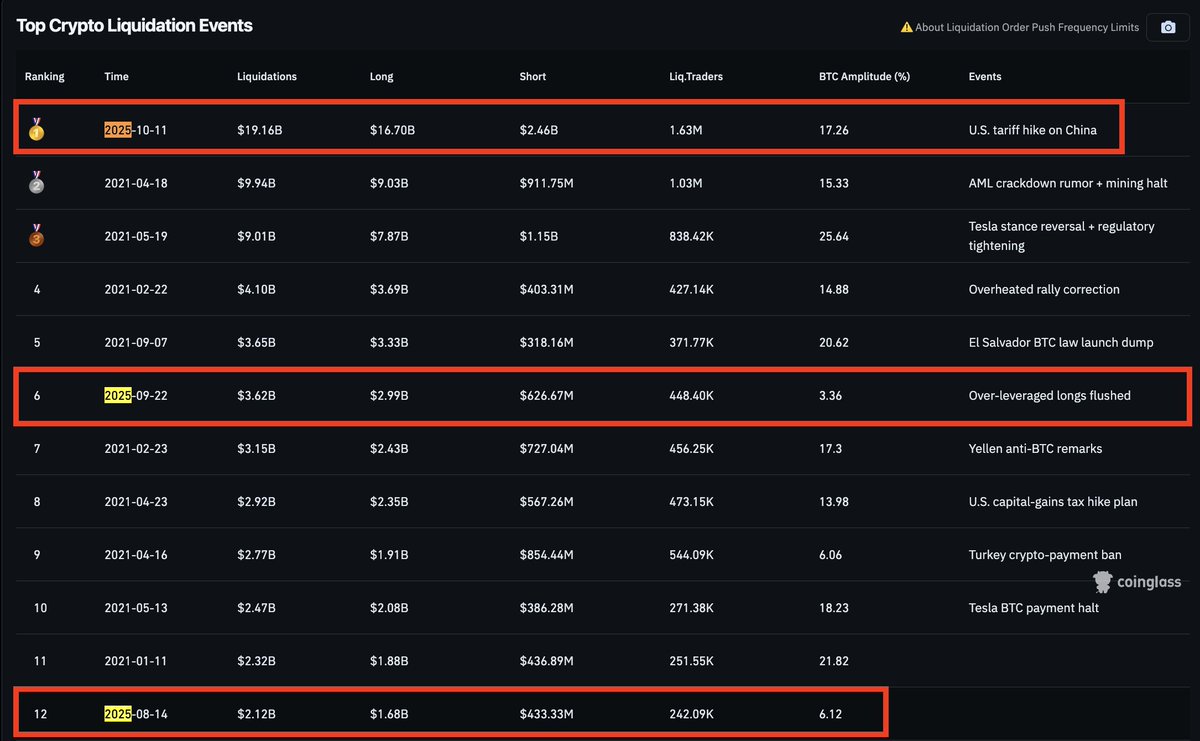Image resolution: width=1200 pixels, height=741 pixels.
Task: Click Over-leveraged longs flushed event
Action: (1050, 395)
